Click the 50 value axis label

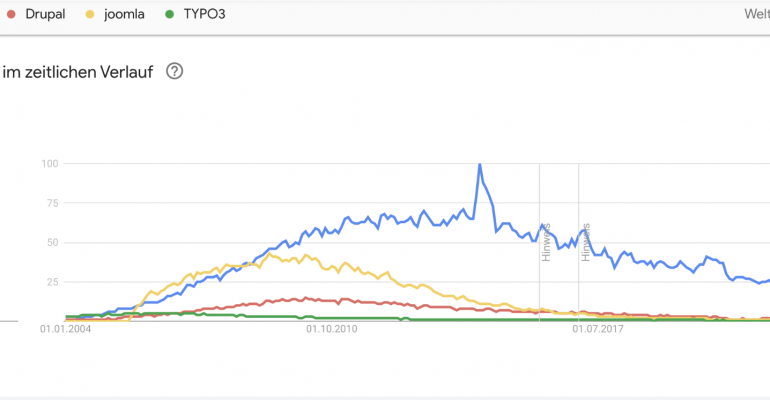point(52,242)
